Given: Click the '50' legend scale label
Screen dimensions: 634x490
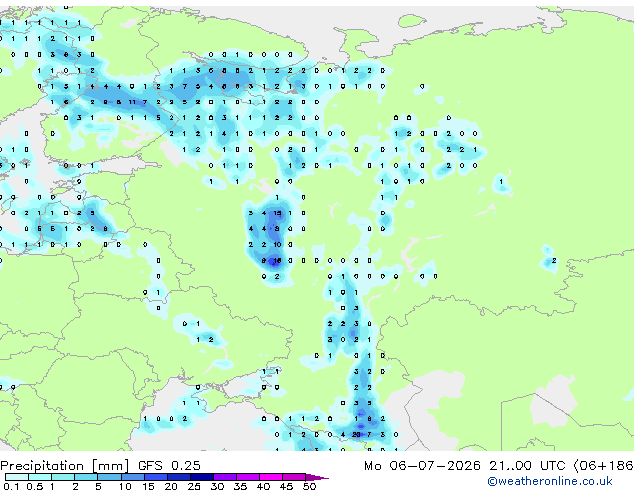Looking at the screenshot, I should point(309,486).
